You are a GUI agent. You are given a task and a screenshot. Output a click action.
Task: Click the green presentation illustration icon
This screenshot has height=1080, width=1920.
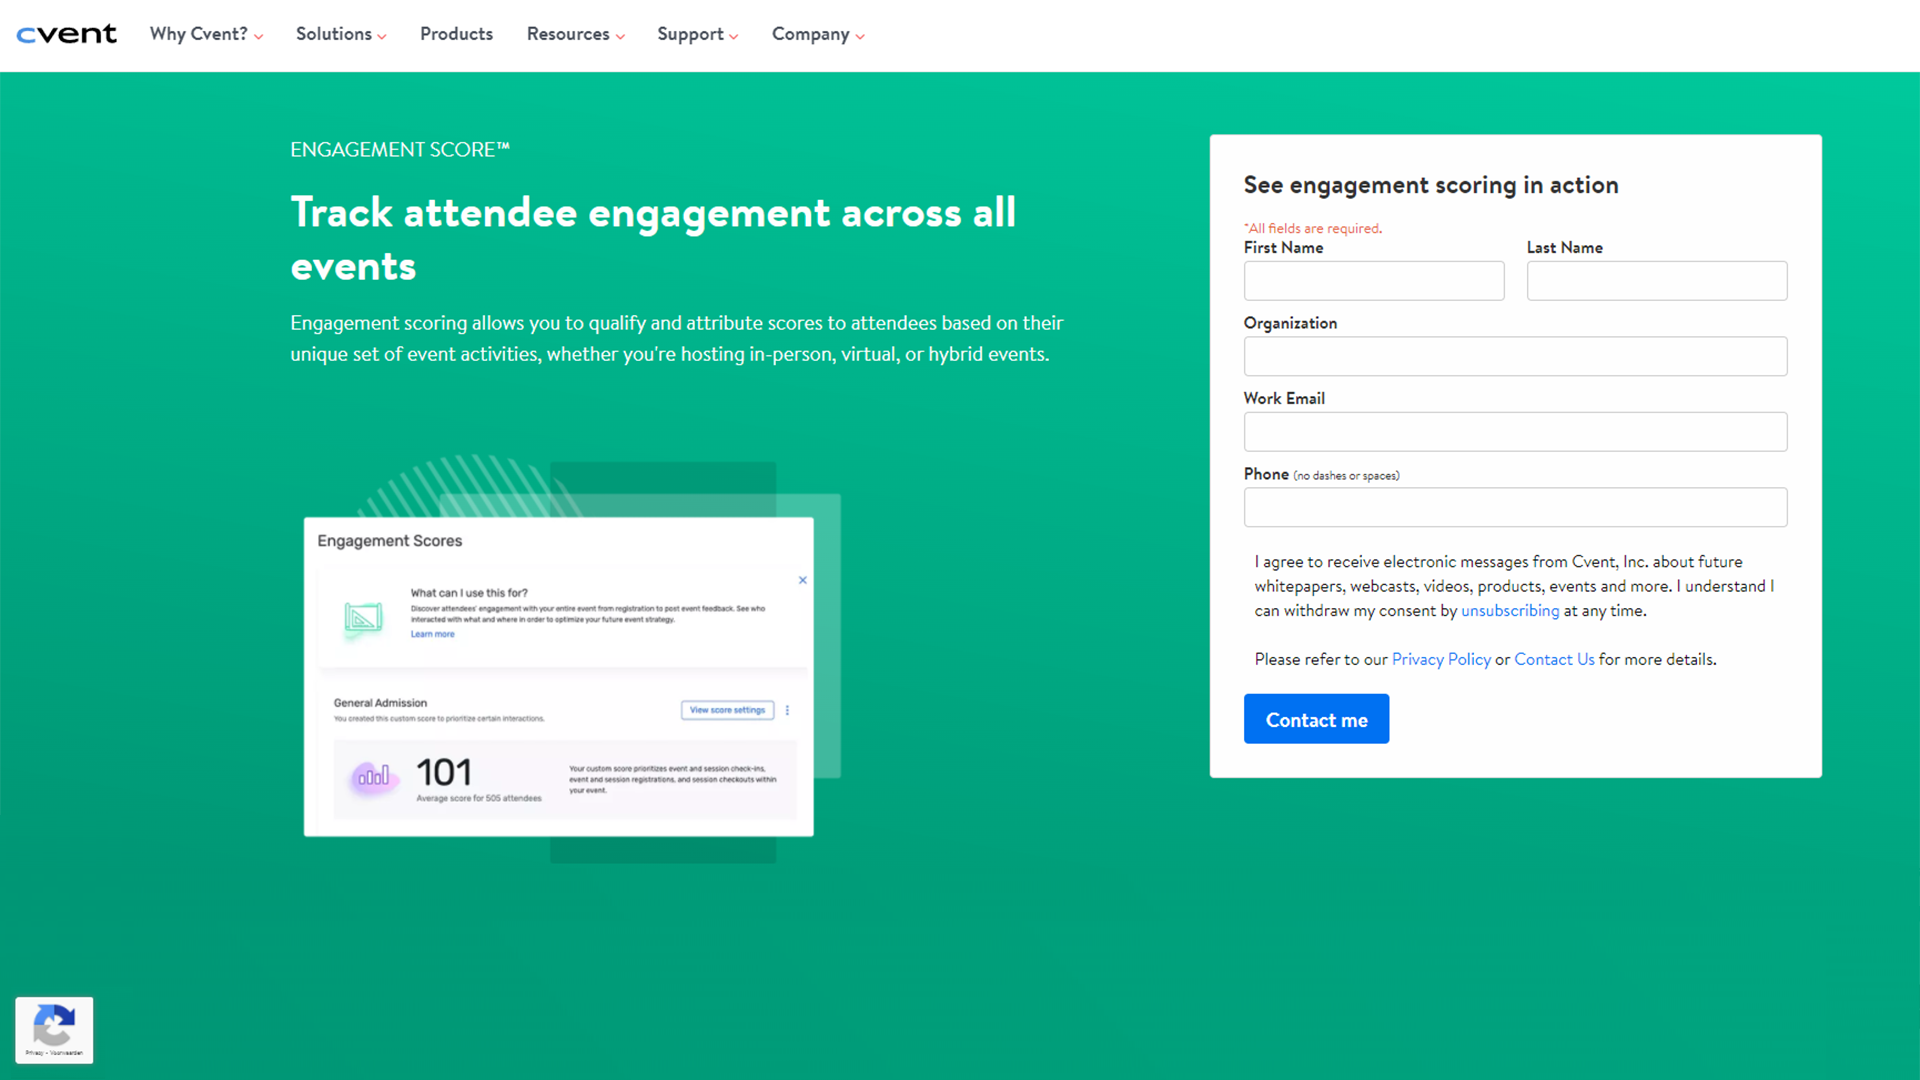click(363, 618)
